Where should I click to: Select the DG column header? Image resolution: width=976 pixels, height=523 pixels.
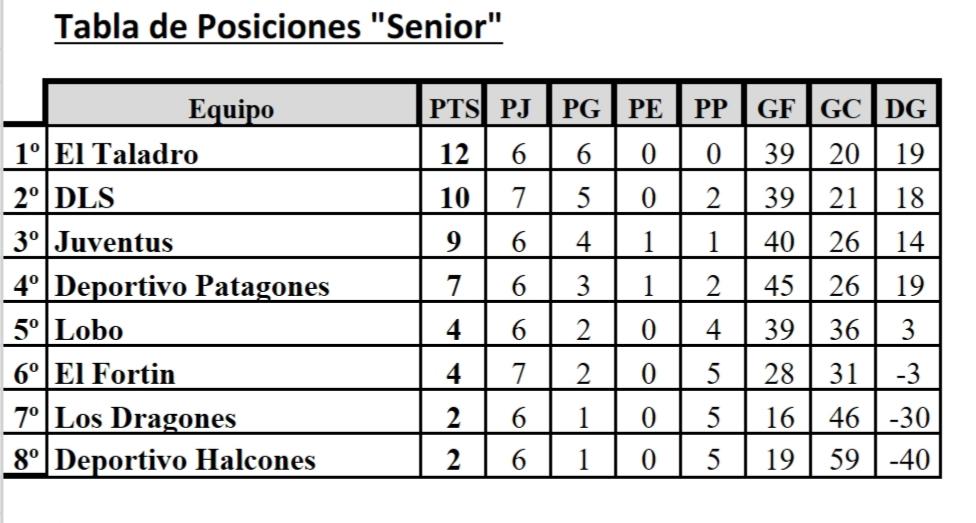906,108
